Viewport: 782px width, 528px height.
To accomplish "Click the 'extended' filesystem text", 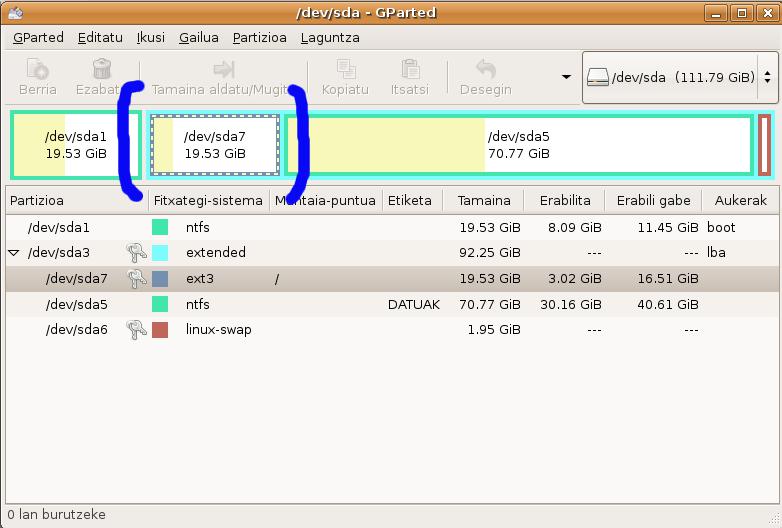I will pos(215,252).
